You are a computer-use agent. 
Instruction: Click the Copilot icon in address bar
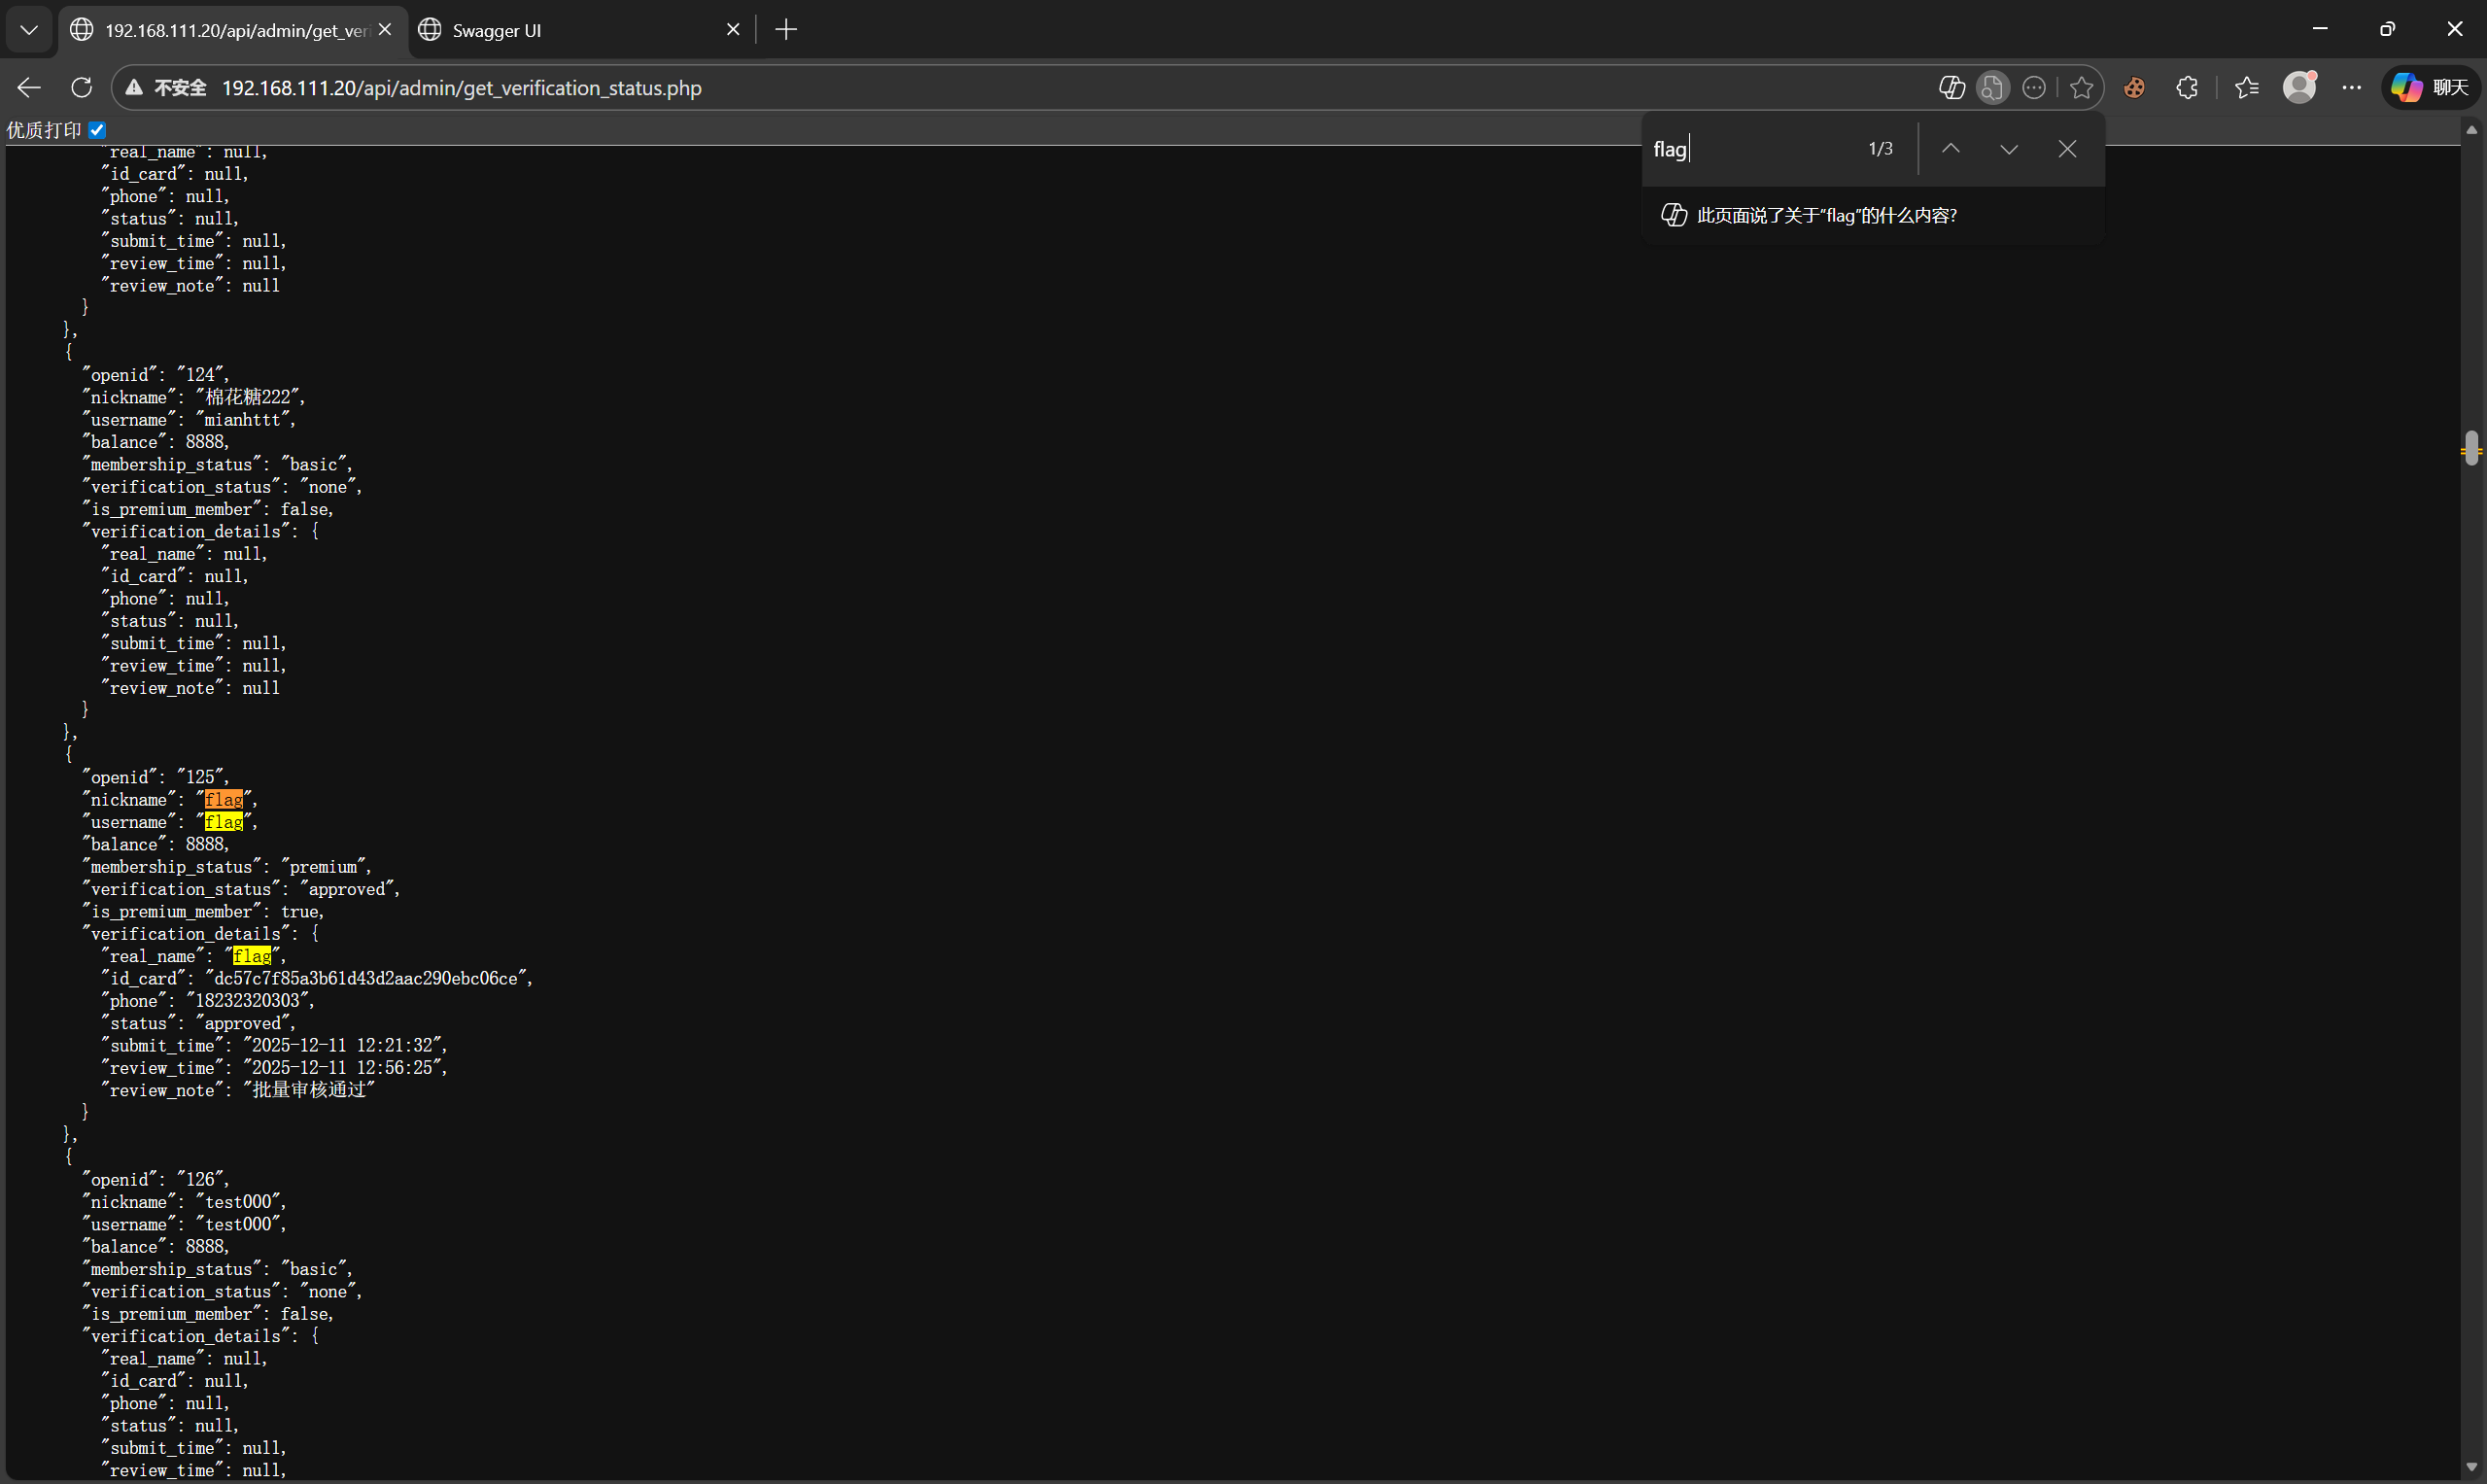coord(1951,88)
